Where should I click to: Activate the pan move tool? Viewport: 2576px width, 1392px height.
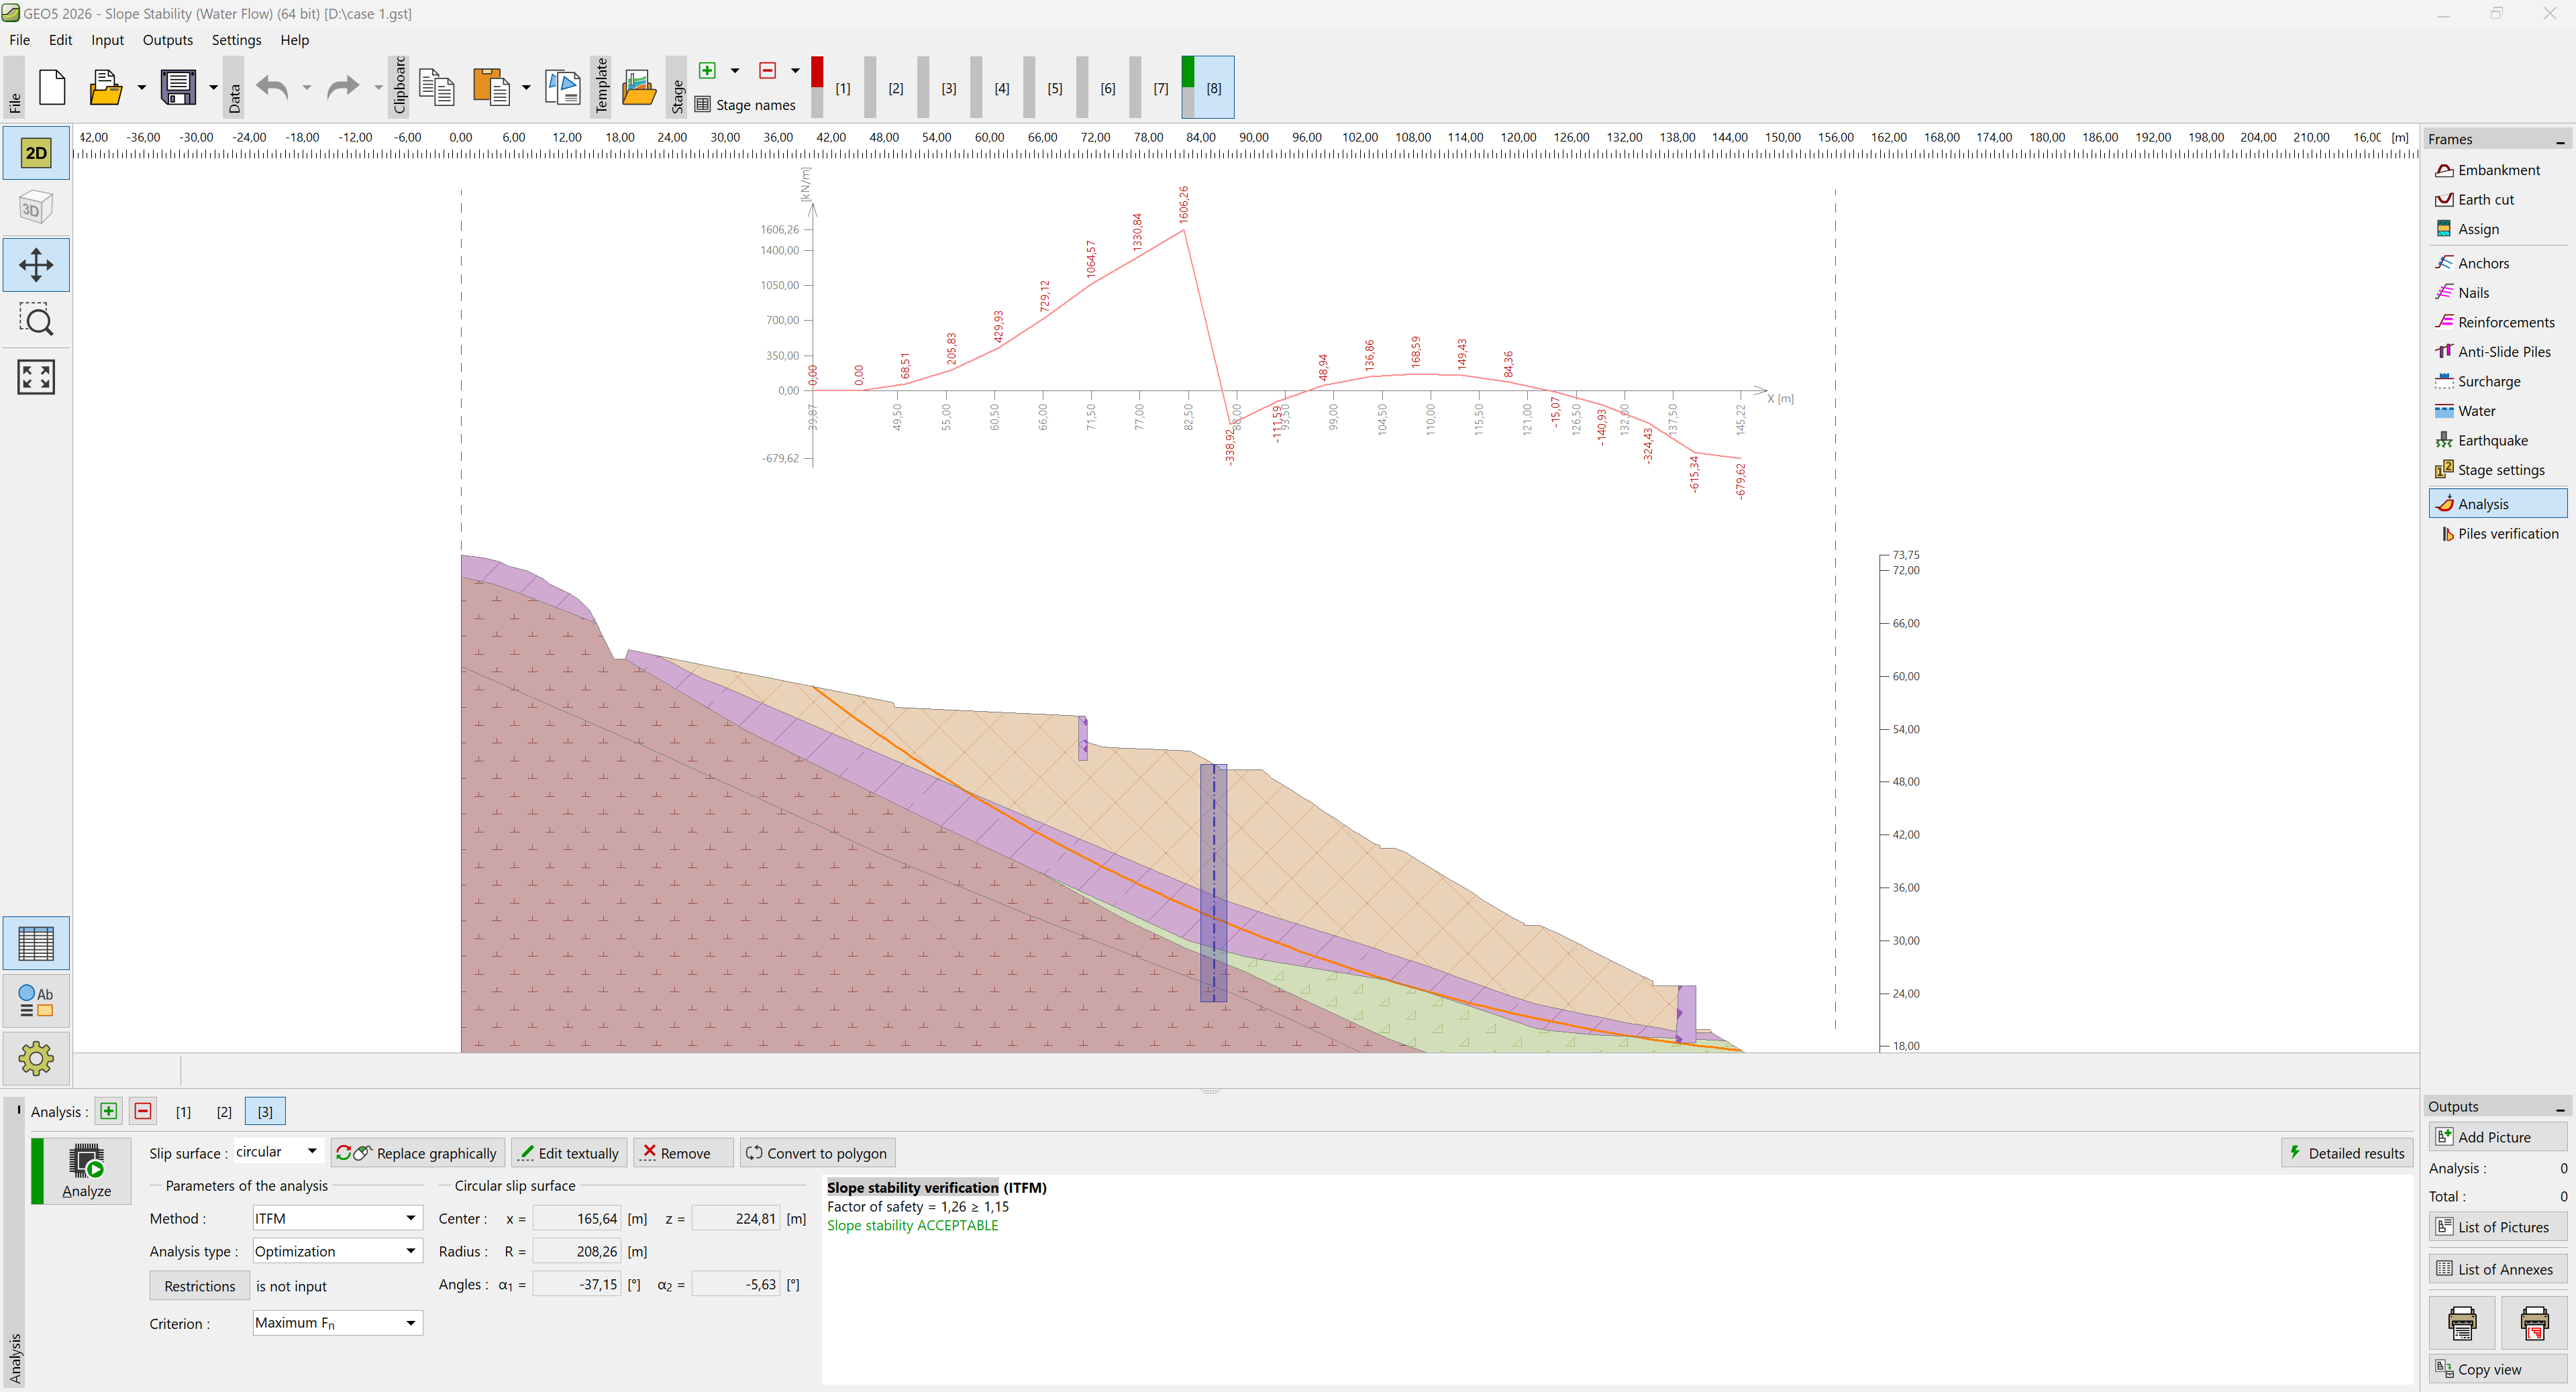(36, 265)
